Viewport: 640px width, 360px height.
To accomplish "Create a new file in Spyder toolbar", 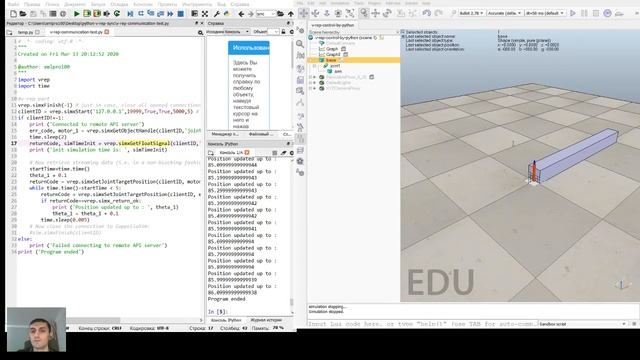I will [13, 14].
